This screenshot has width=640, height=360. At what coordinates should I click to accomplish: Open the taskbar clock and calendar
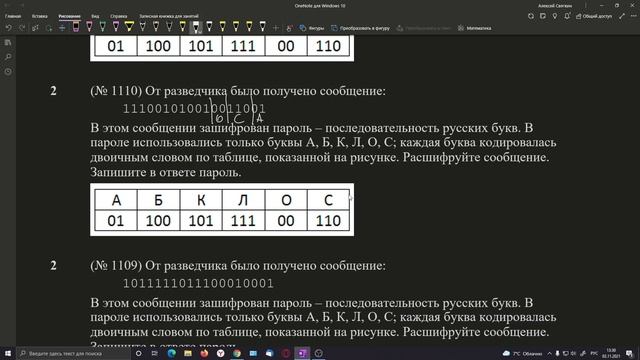tap(611, 353)
